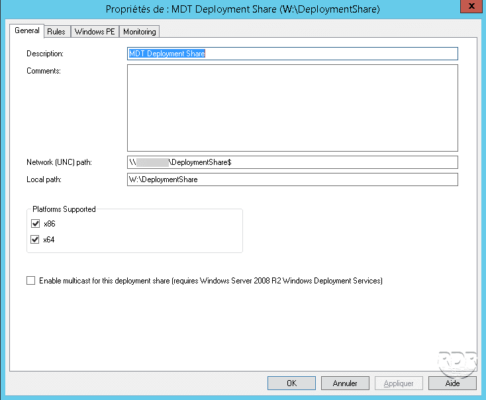This screenshot has width=486, height=400.
Task: Close the properties dialog window
Action: coord(471,6)
